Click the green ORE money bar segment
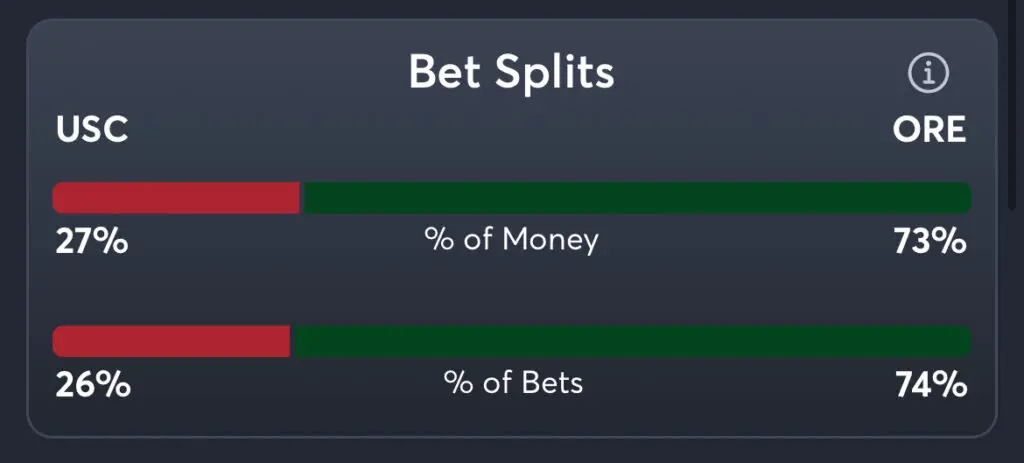Viewport: 1024px width, 463px height. (x=636, y=198)
